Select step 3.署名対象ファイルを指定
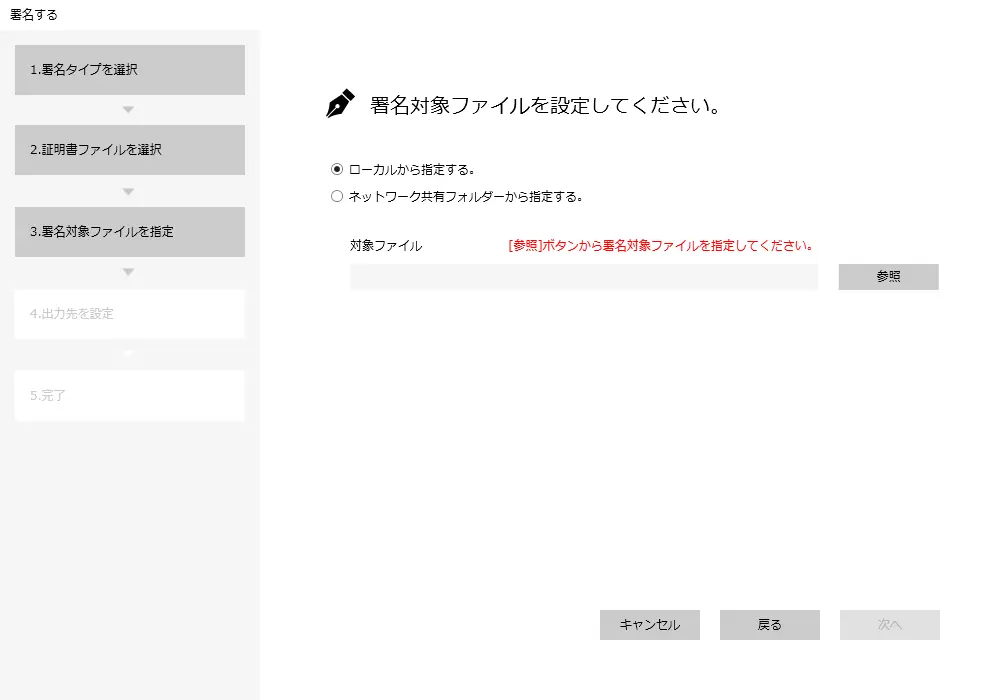The height and width of the screenshot is (700, 1000). click(x=129, y=232)
